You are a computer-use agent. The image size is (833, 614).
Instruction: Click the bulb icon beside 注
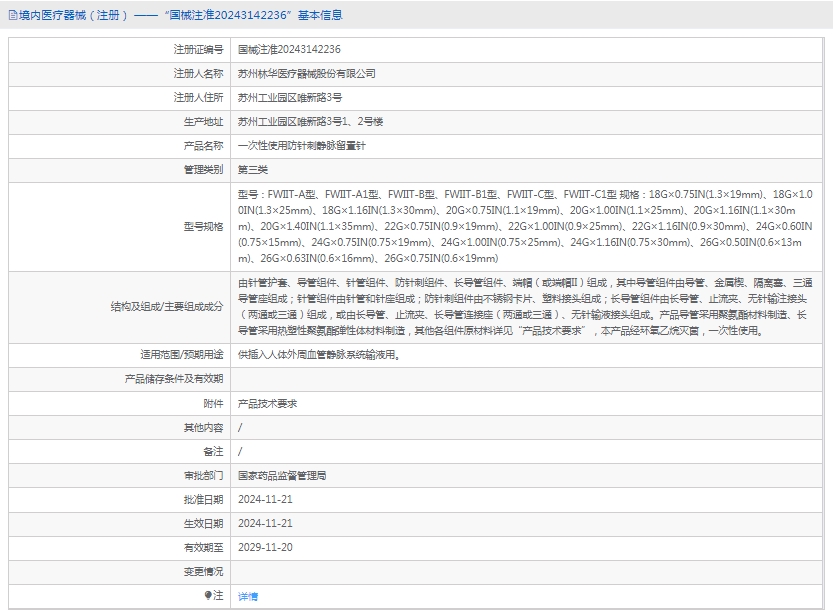pos(208,595)
